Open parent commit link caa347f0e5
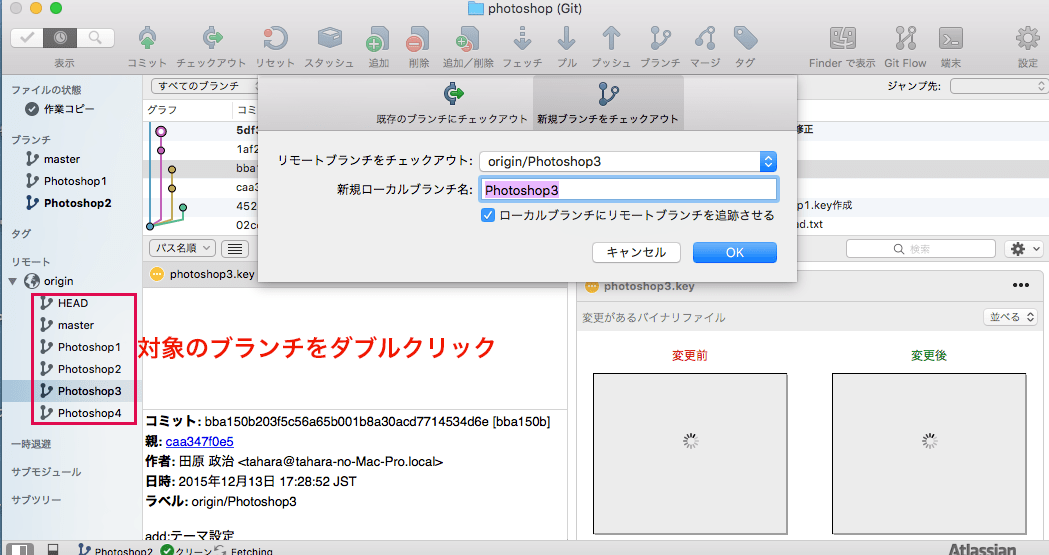1049x555 pixels. click(199, 441)
